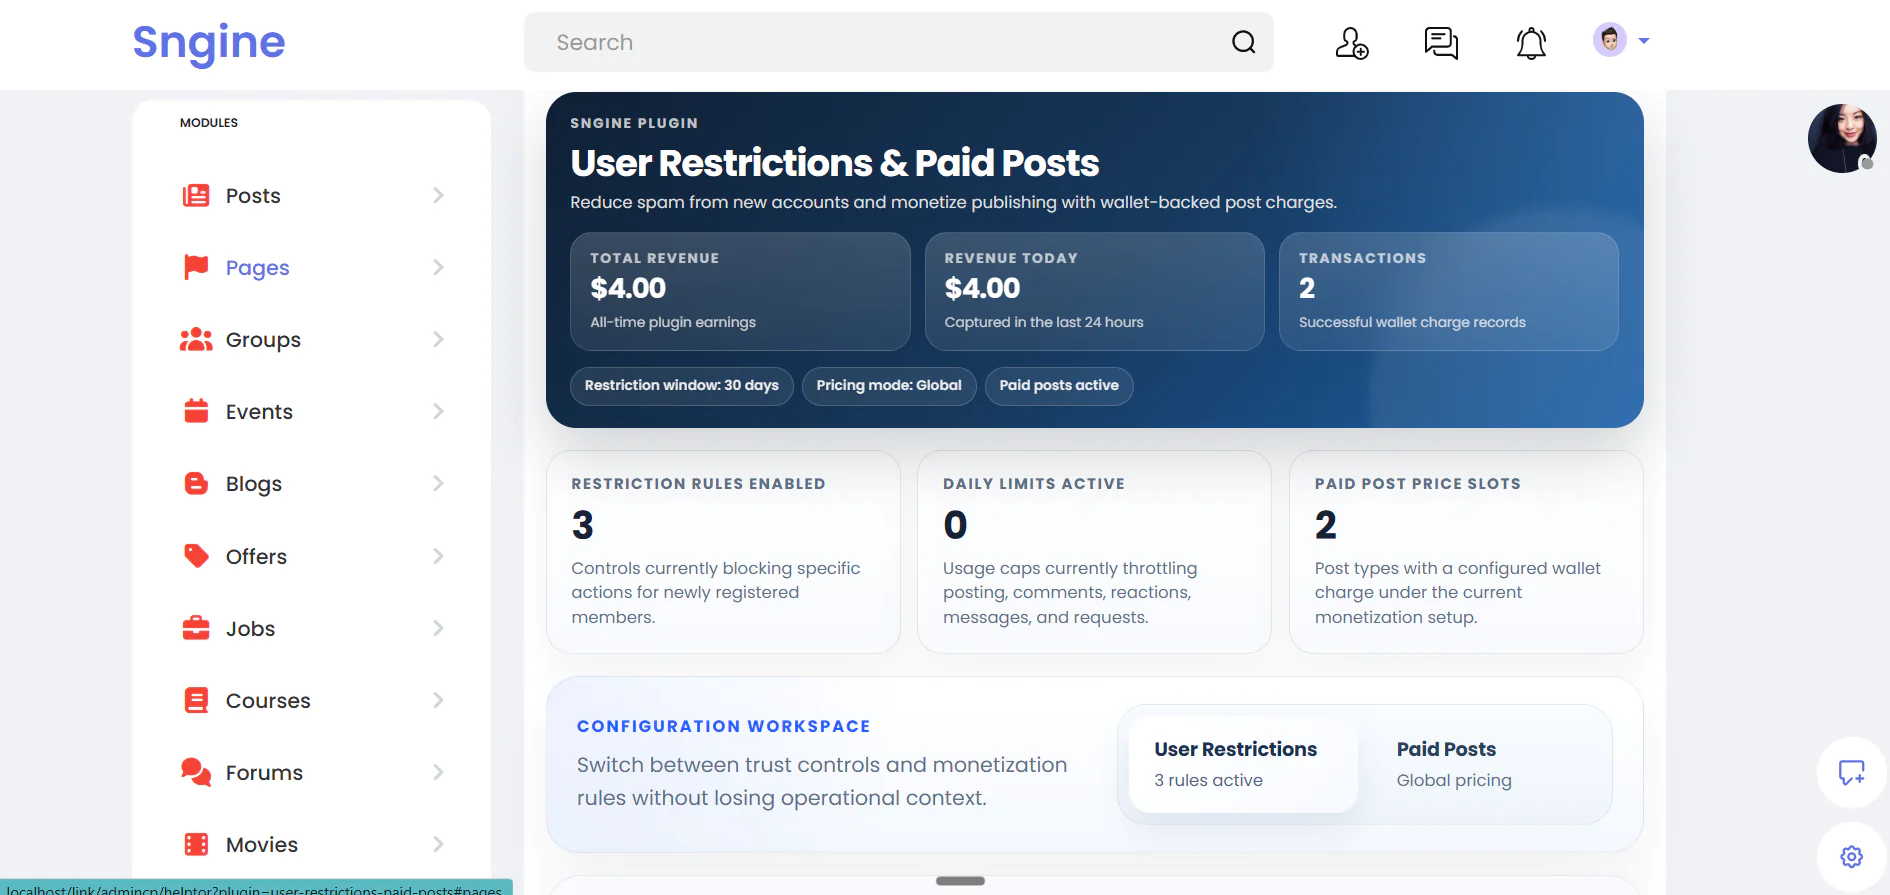Open the messages chat icon
Screen dimensions: 1890x895
pyautogui.click(x=1441, y=43)
